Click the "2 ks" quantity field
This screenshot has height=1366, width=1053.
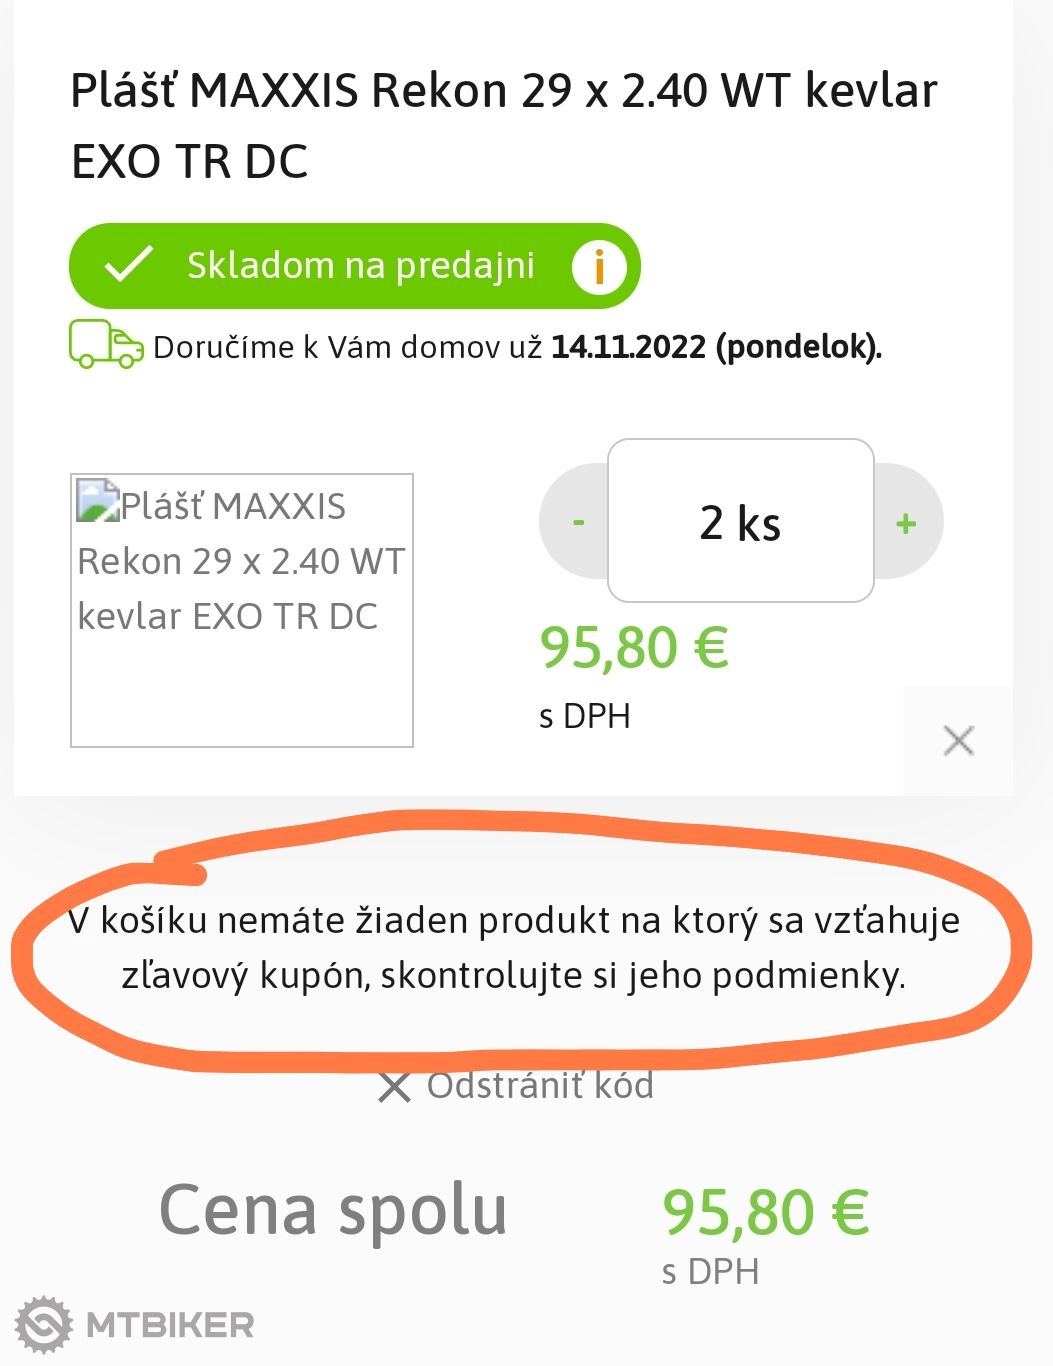tap(740, 521)
